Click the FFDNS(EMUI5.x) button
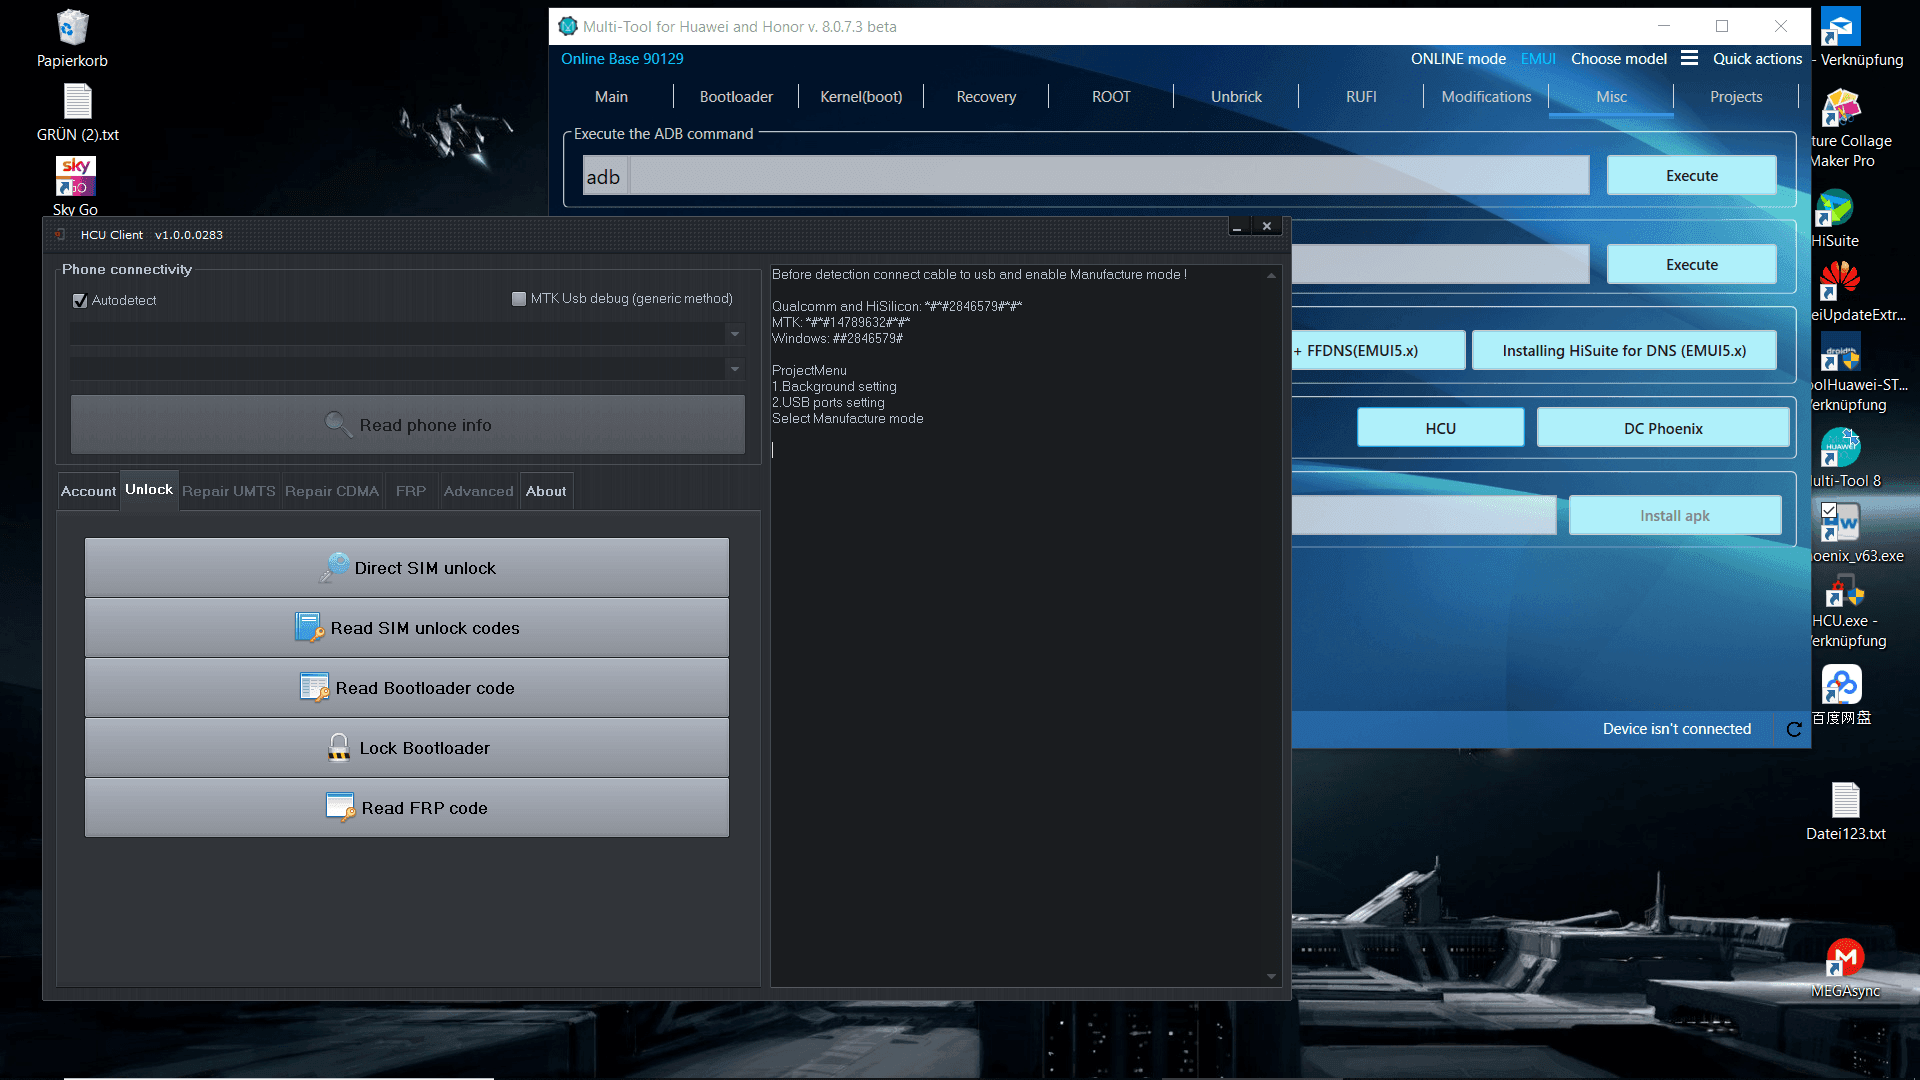Screen dimensions: 1920x1080 (1378, 351)
